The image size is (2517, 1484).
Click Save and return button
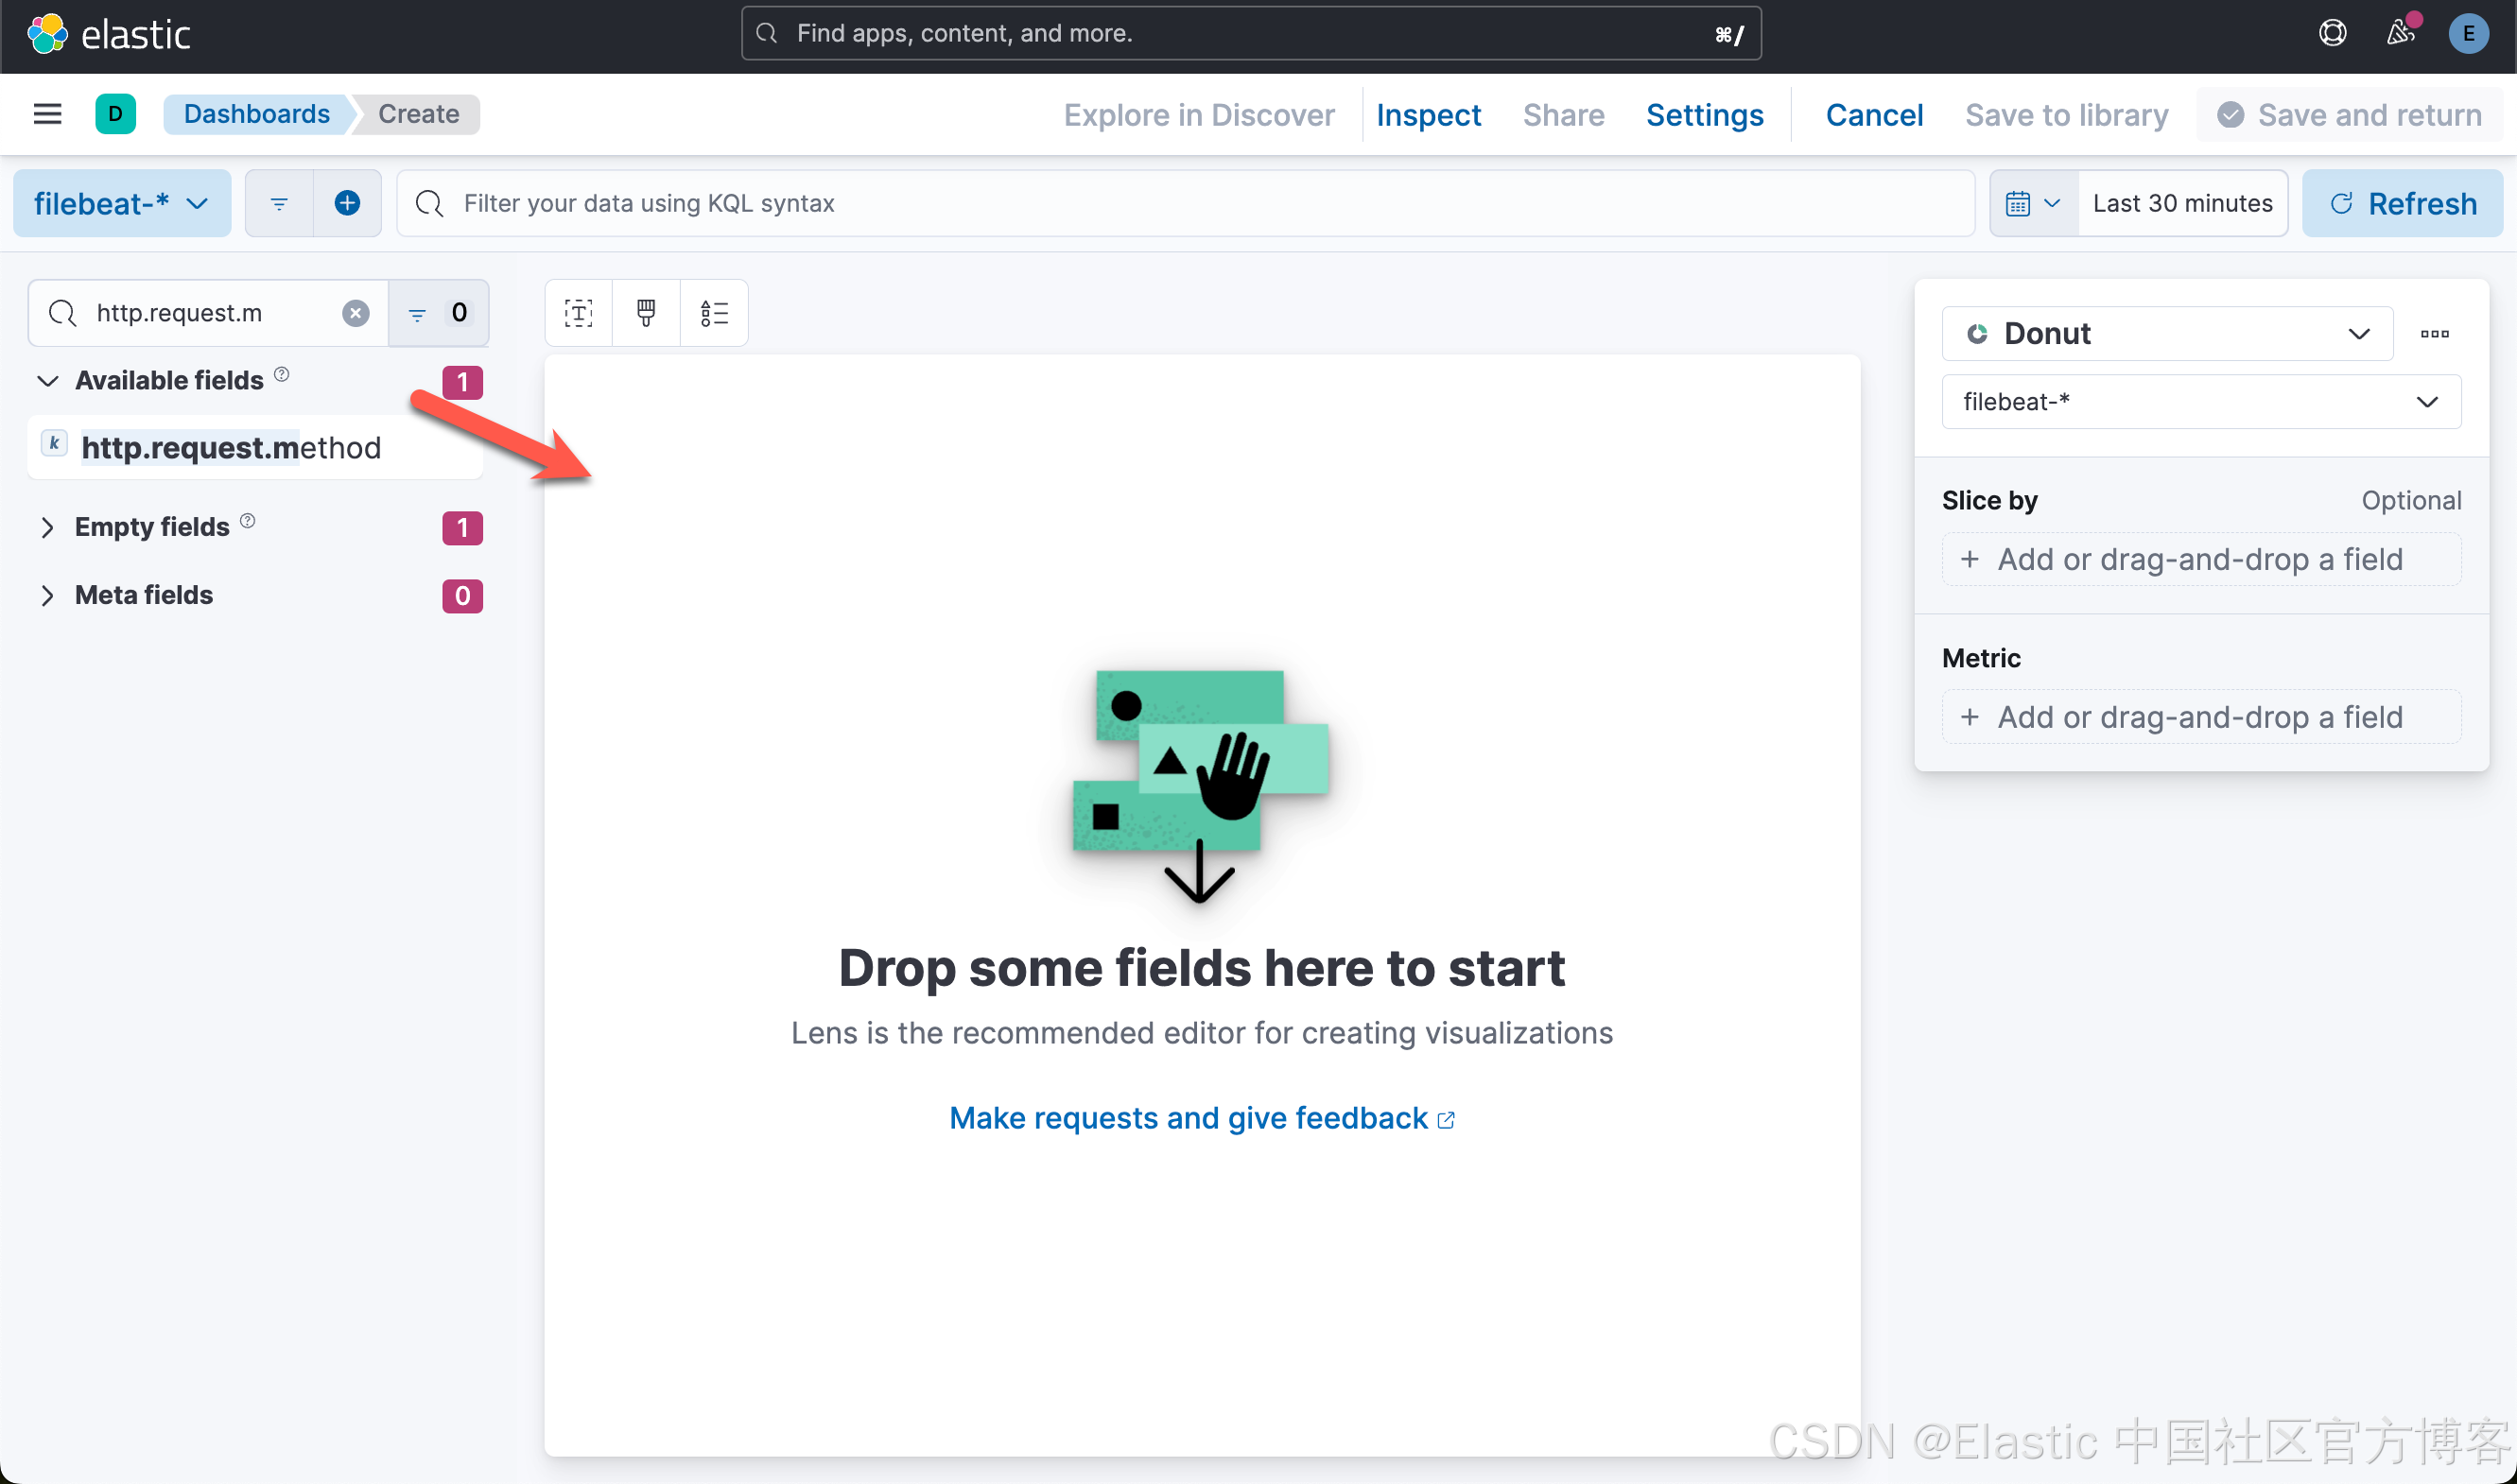coord(2349,115)
